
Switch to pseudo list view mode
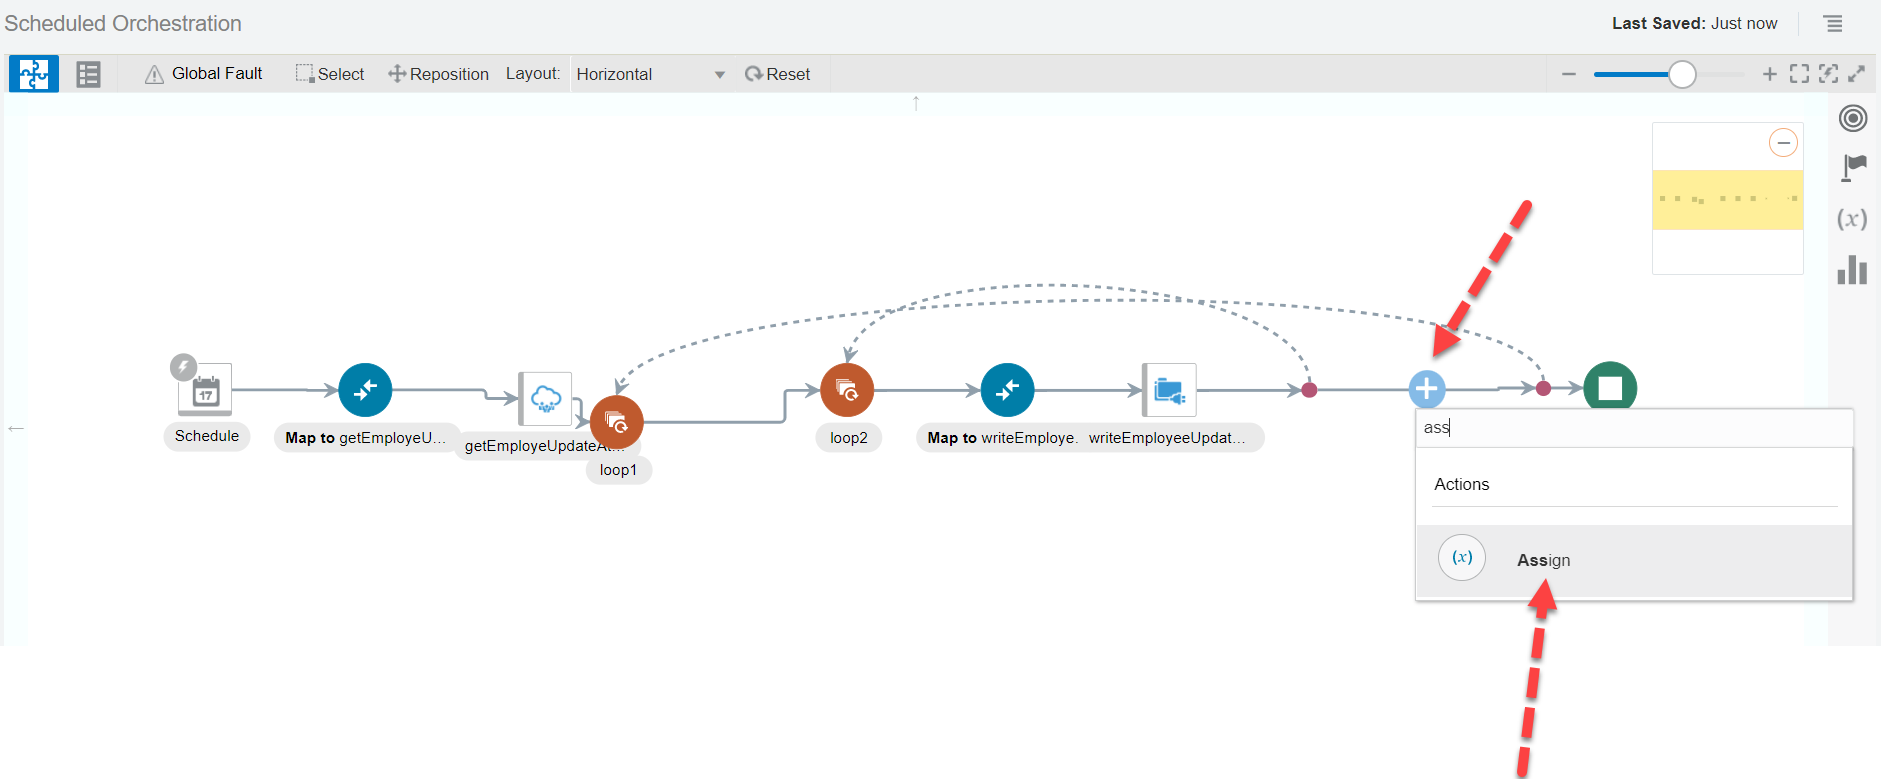pos(89,74)
